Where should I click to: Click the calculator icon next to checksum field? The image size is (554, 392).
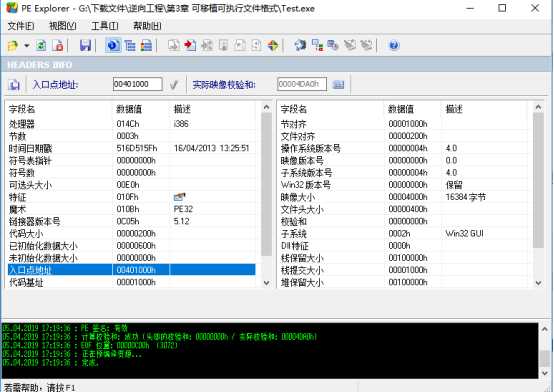coord(338,84)
